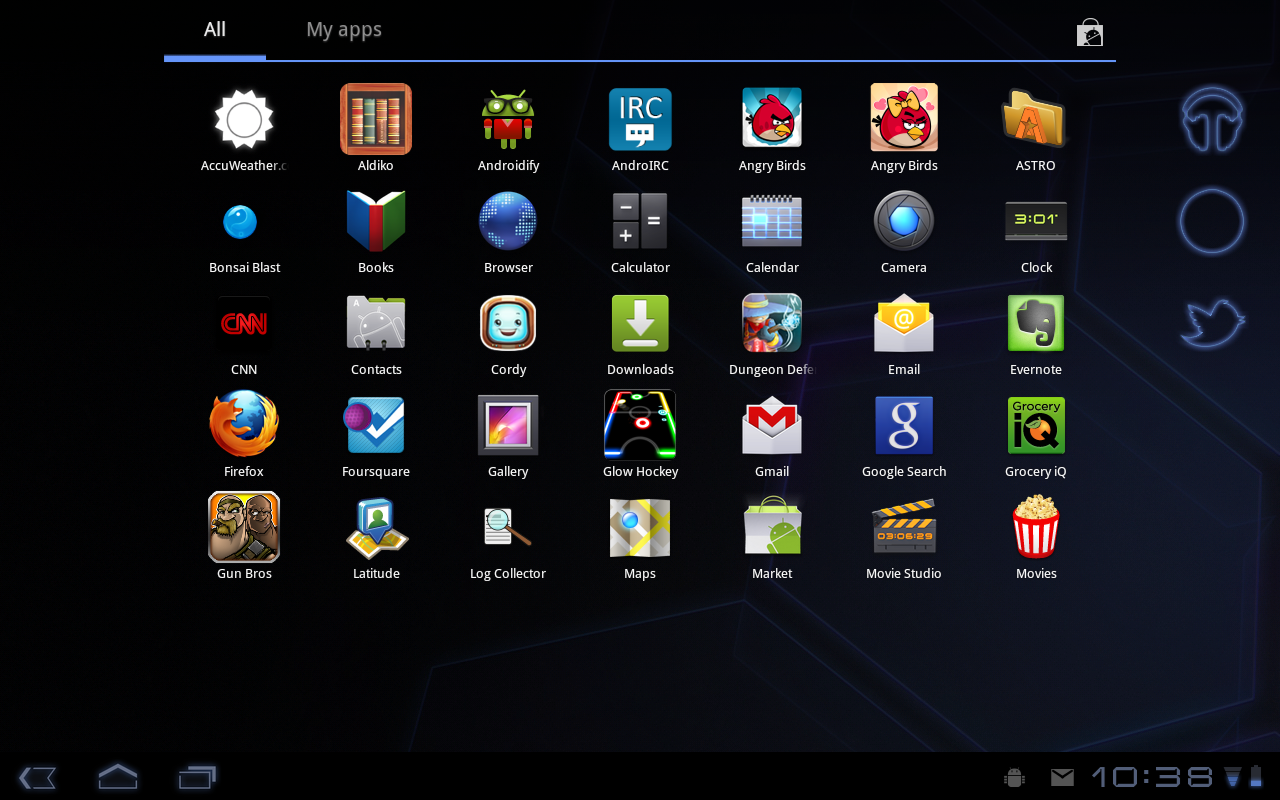Launch AndroIRC chat client

[640, 120]
